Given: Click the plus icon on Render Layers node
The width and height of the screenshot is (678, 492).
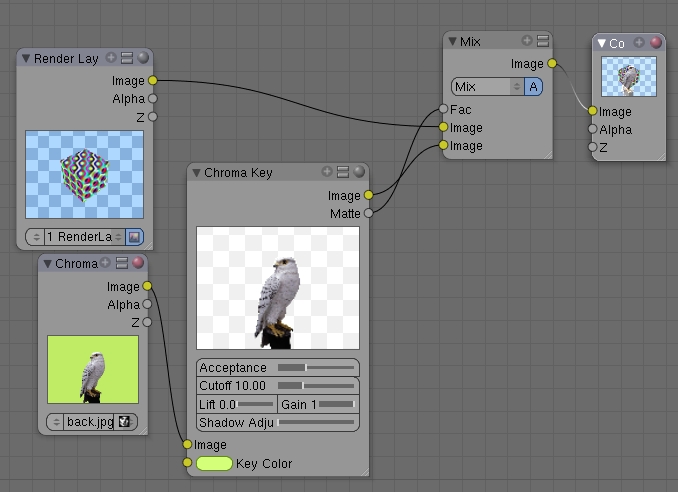Looking at the screenshot, I should [x=111, y=58].
